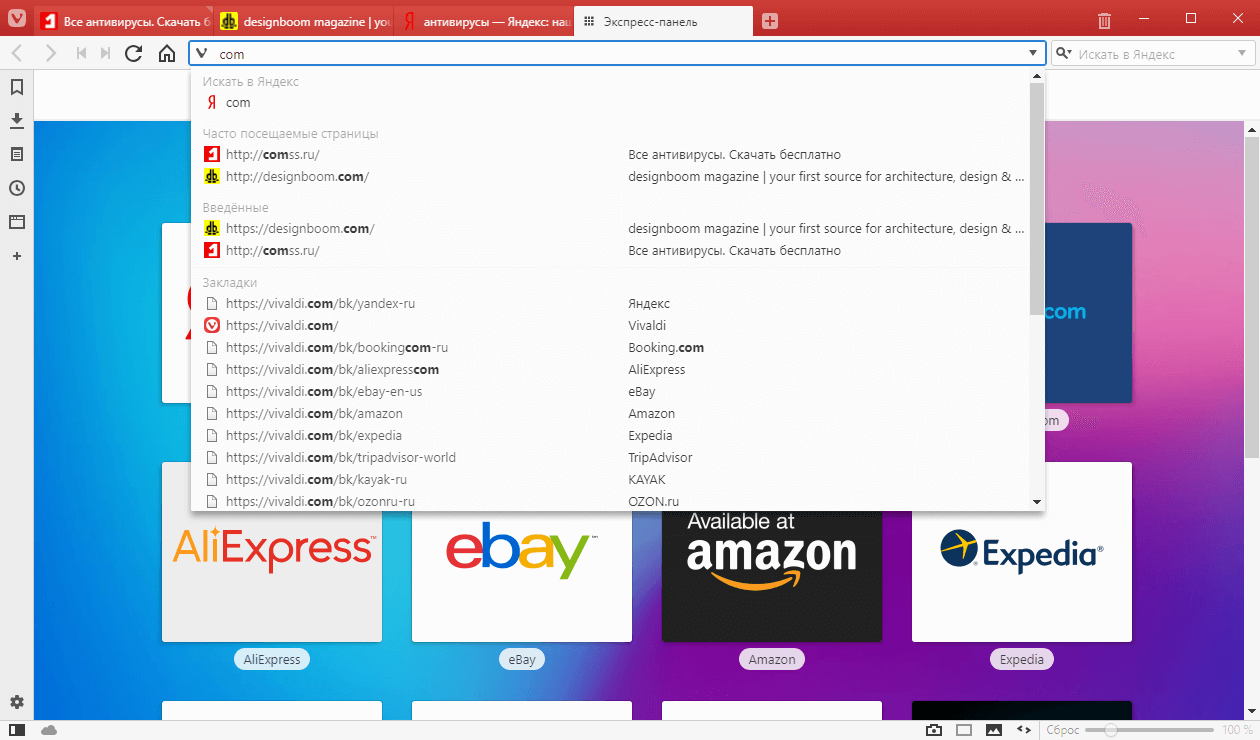Go forward to the next page

click(x=50, y=53)
